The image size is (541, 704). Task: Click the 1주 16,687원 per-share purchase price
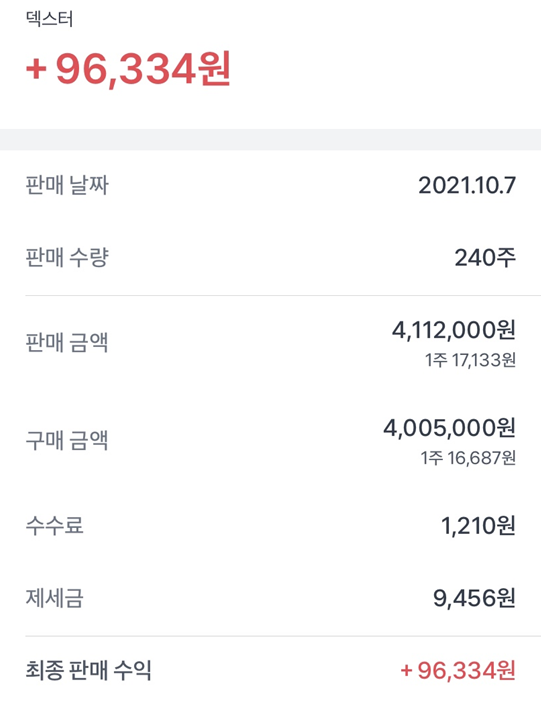click(x=468, y=458)
